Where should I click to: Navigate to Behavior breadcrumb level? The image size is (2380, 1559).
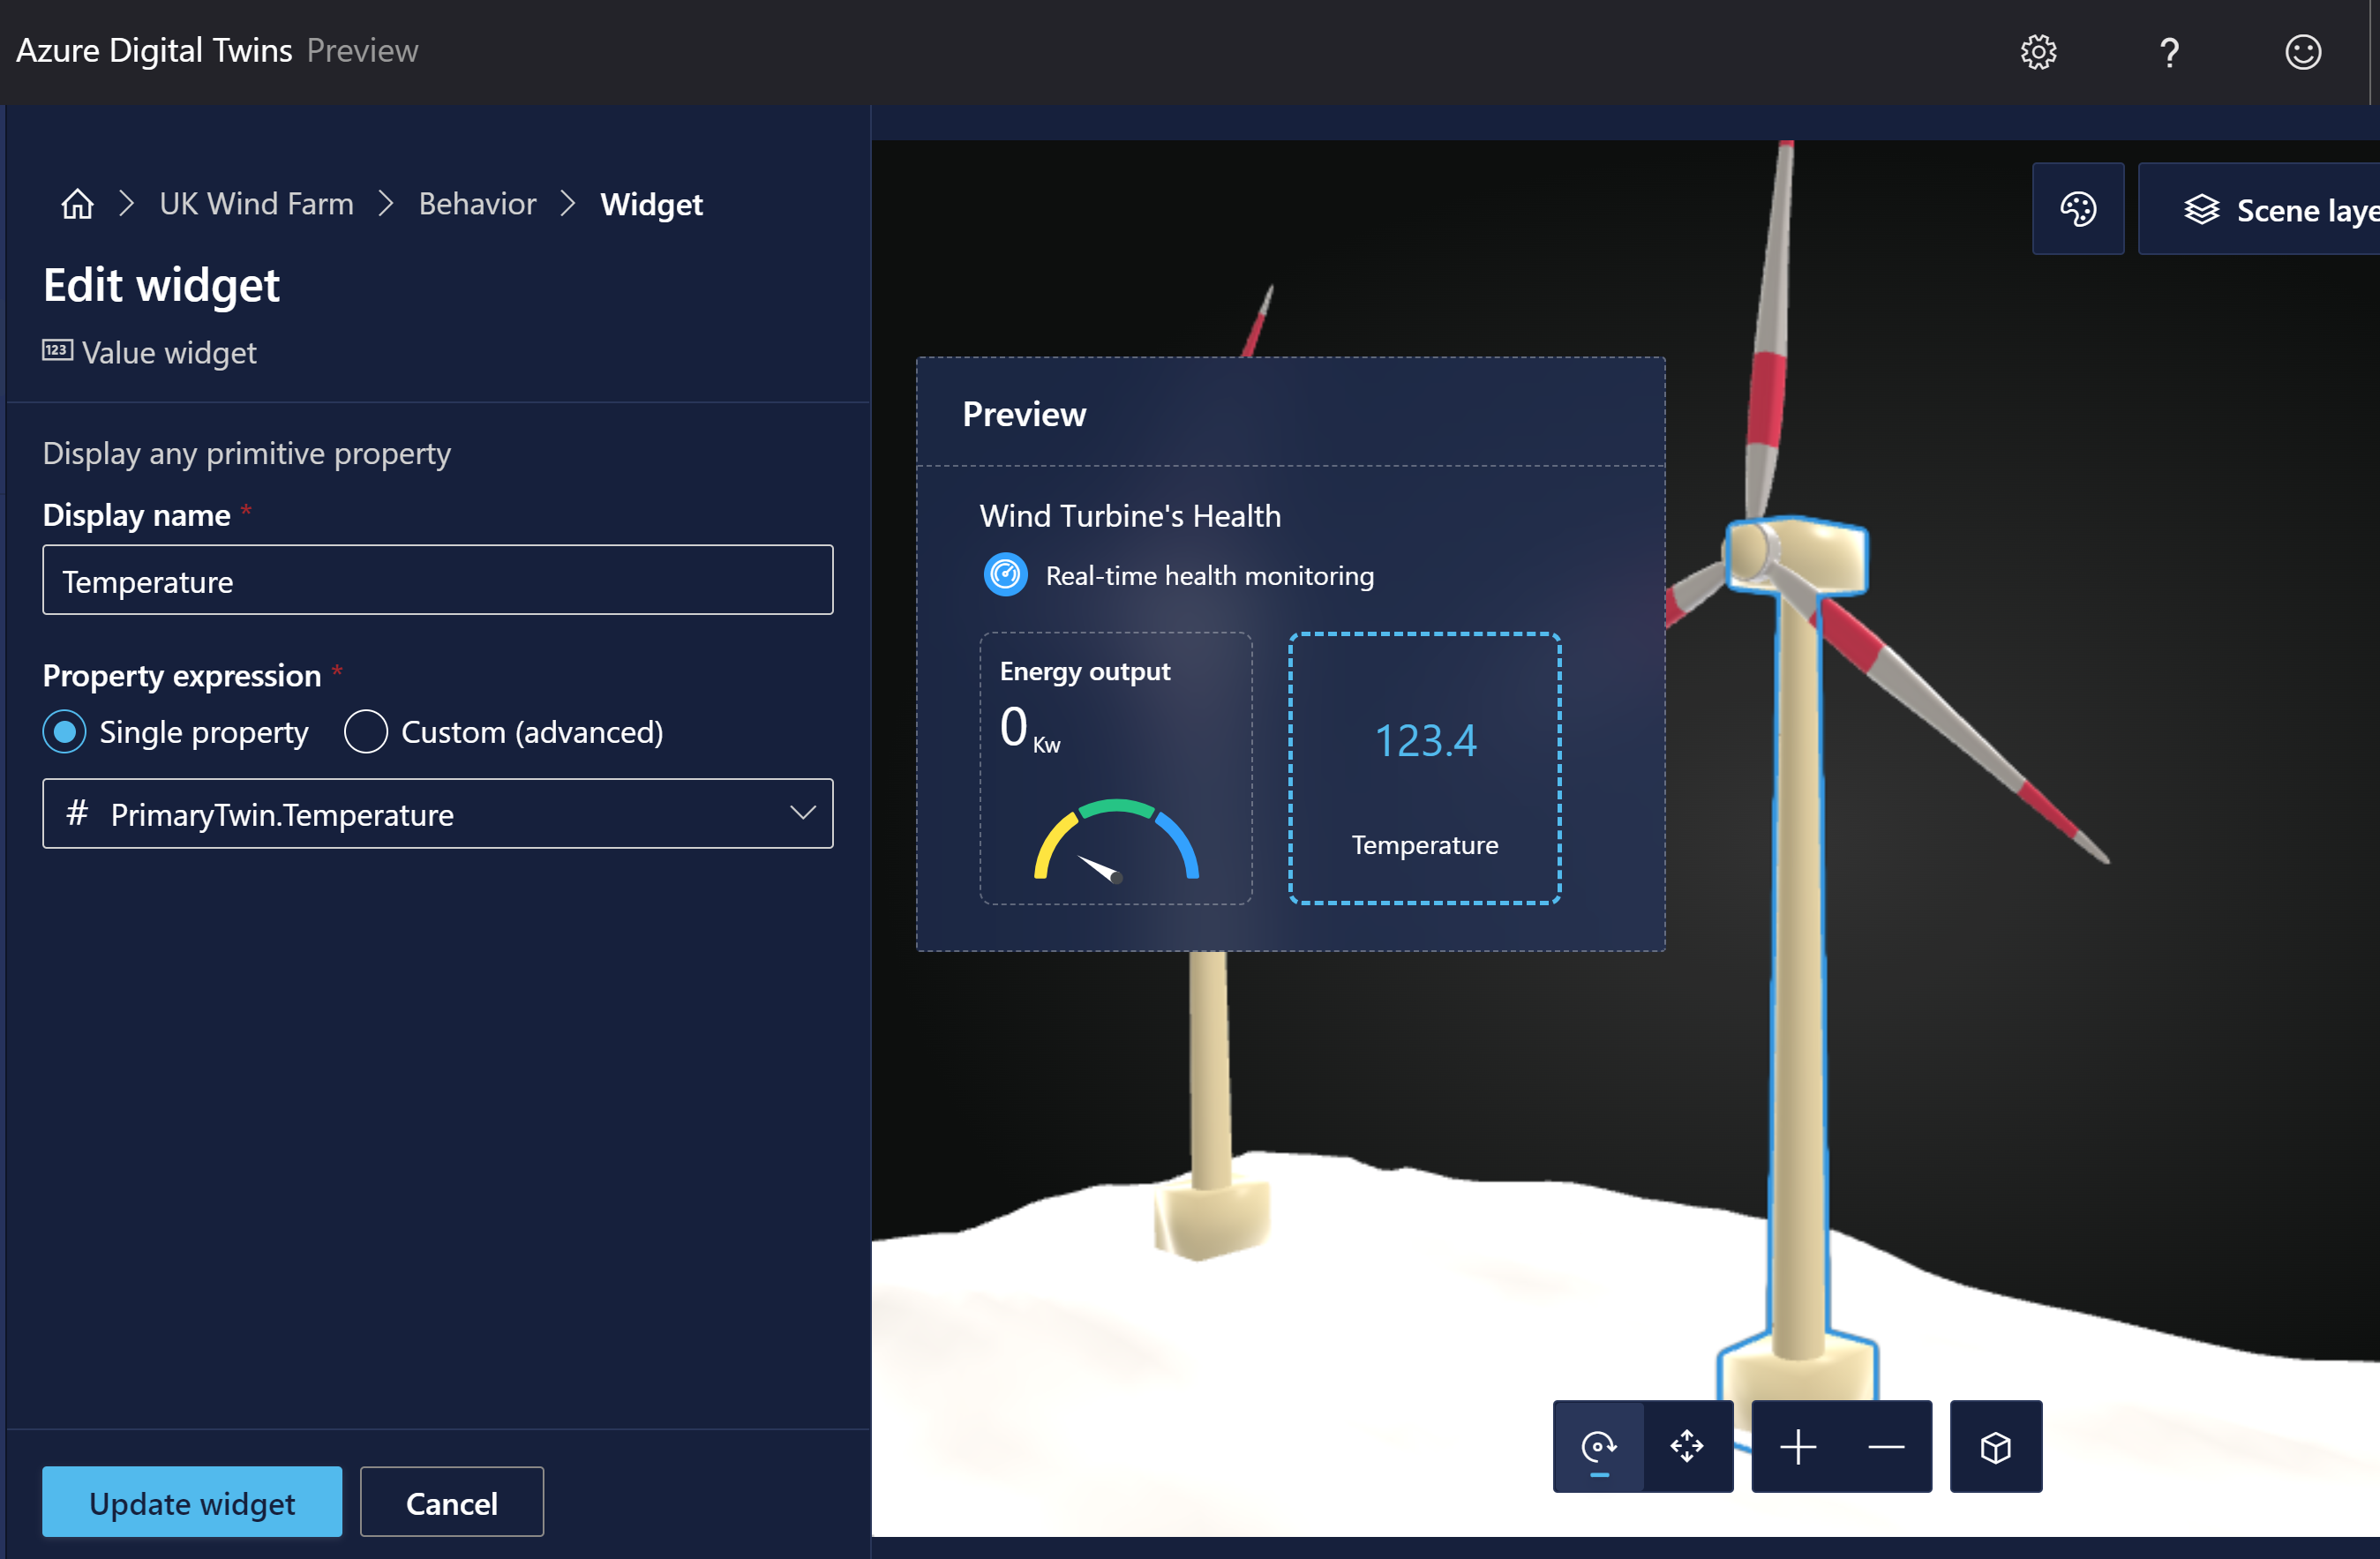[x=477, y=204]
